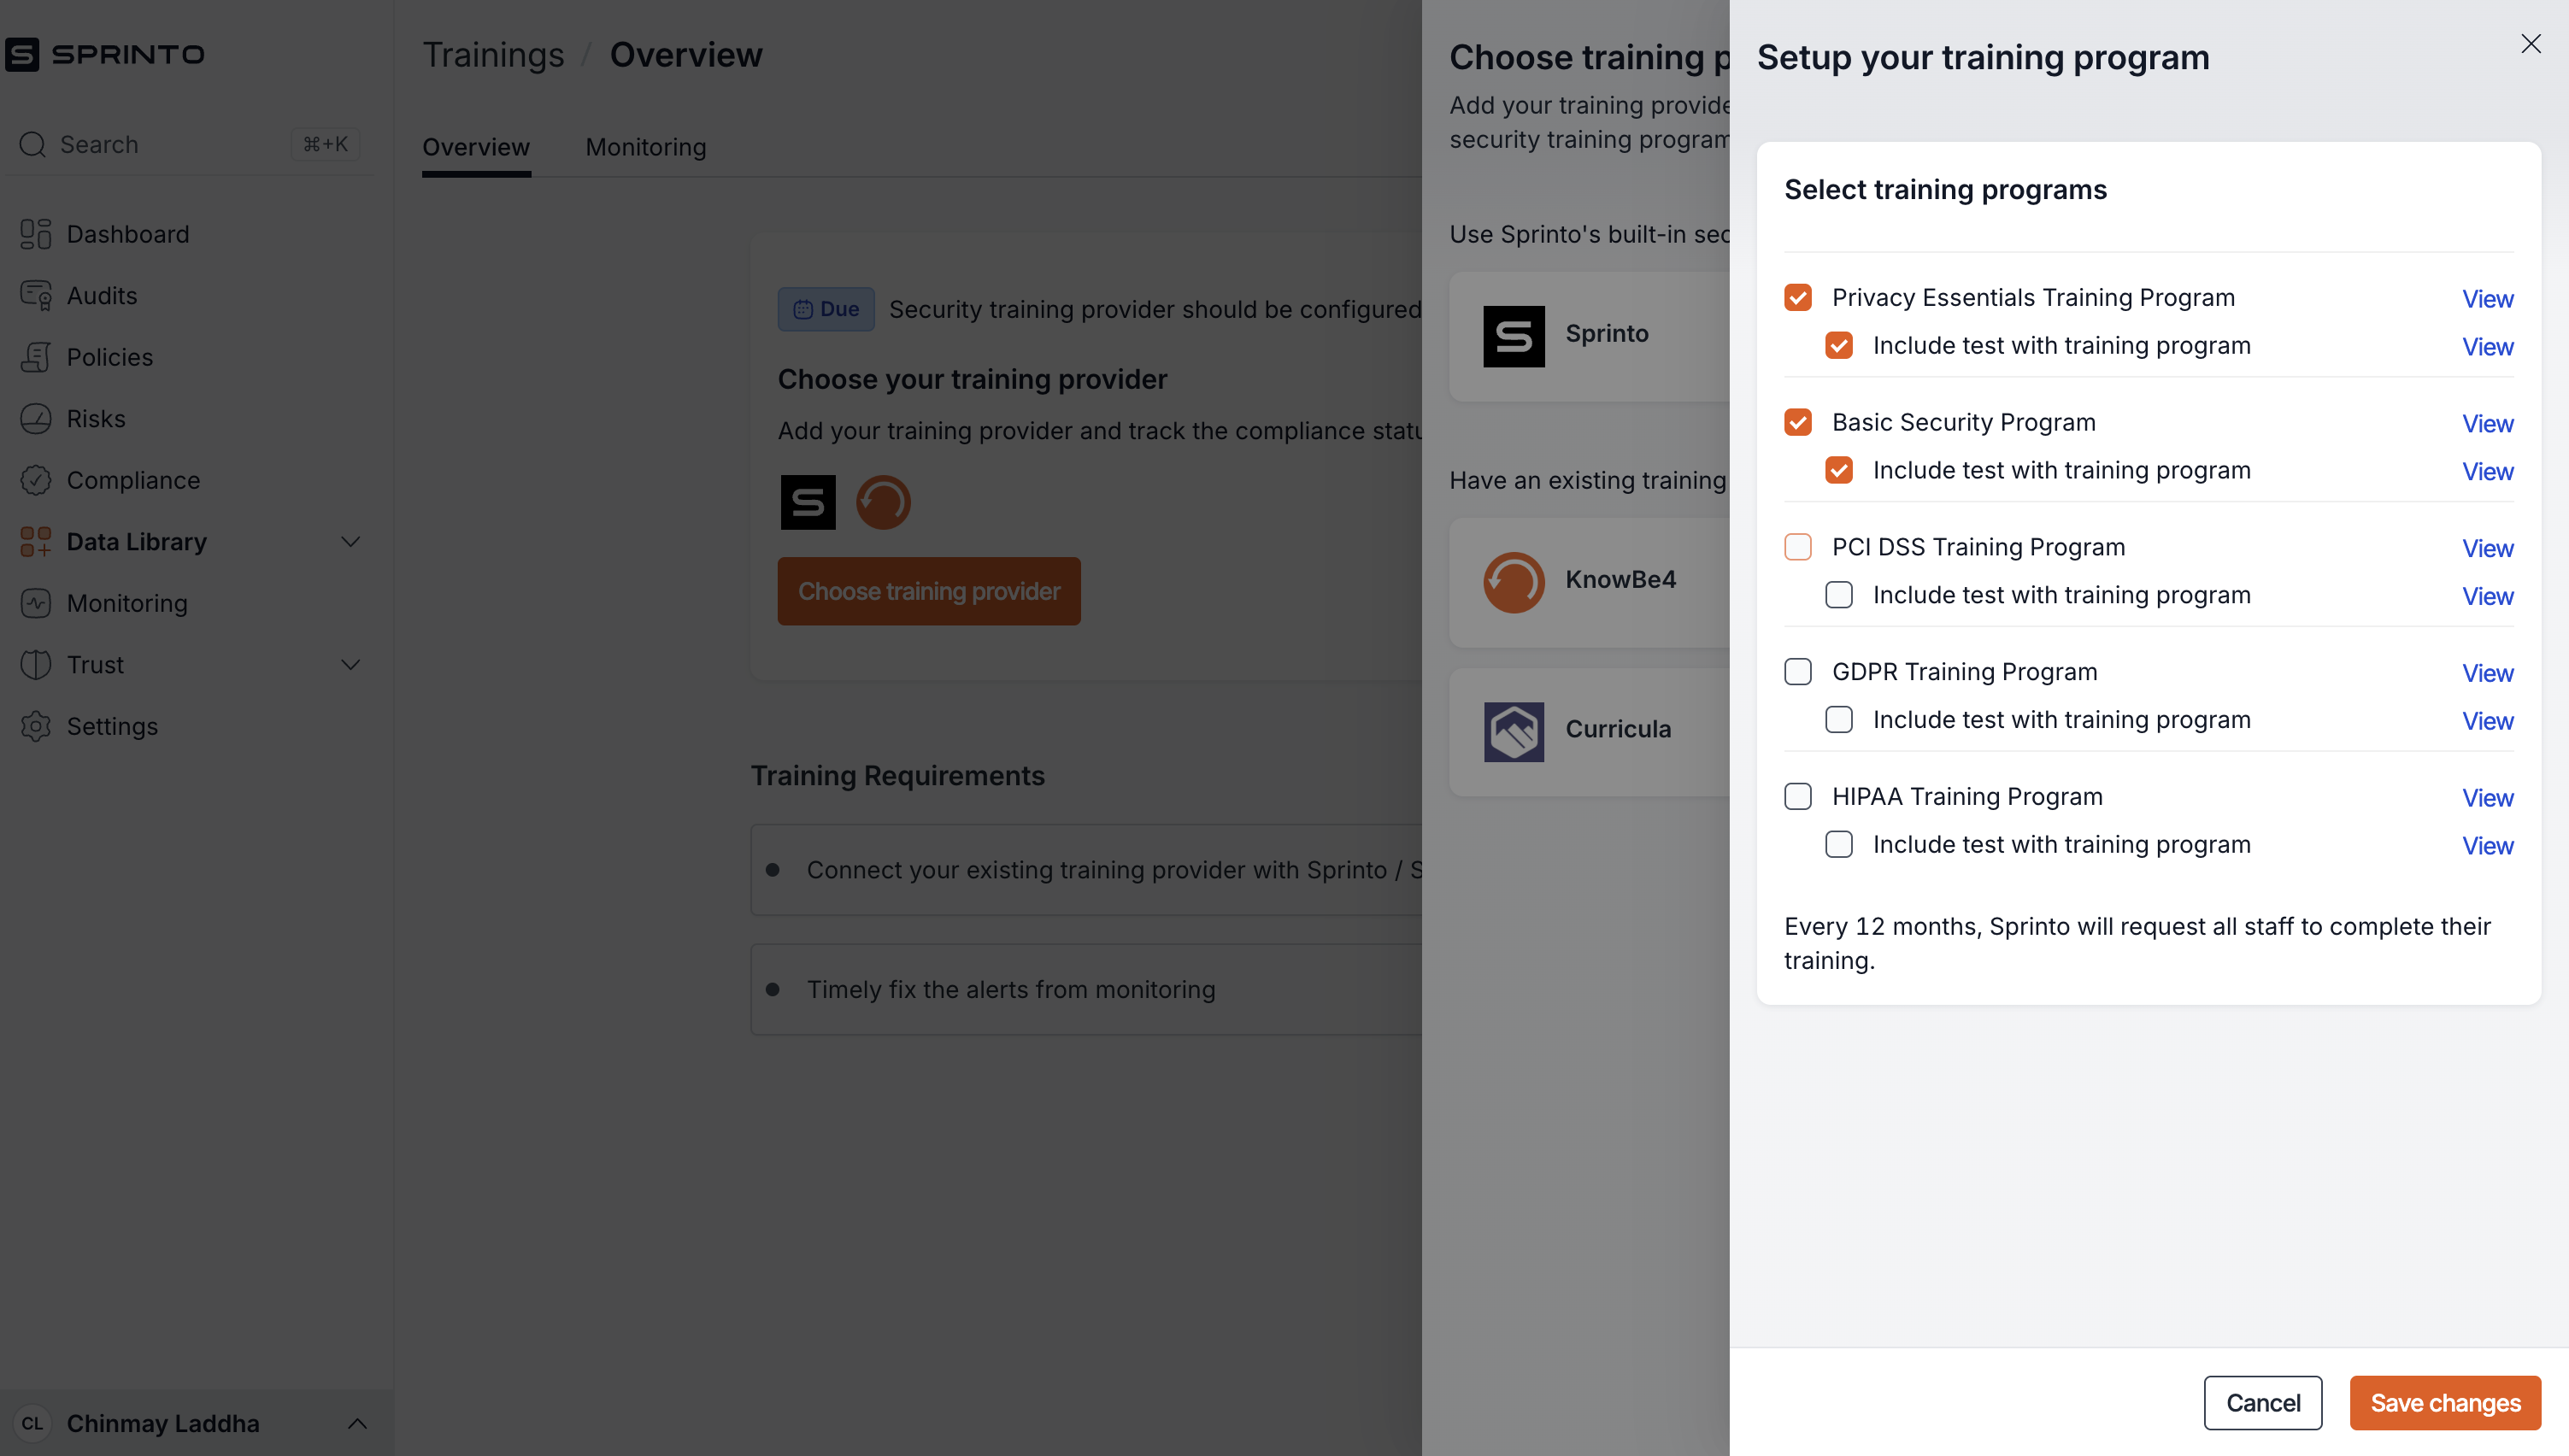
Task: Expand the Trust section chevron
Action: (350, 665)
